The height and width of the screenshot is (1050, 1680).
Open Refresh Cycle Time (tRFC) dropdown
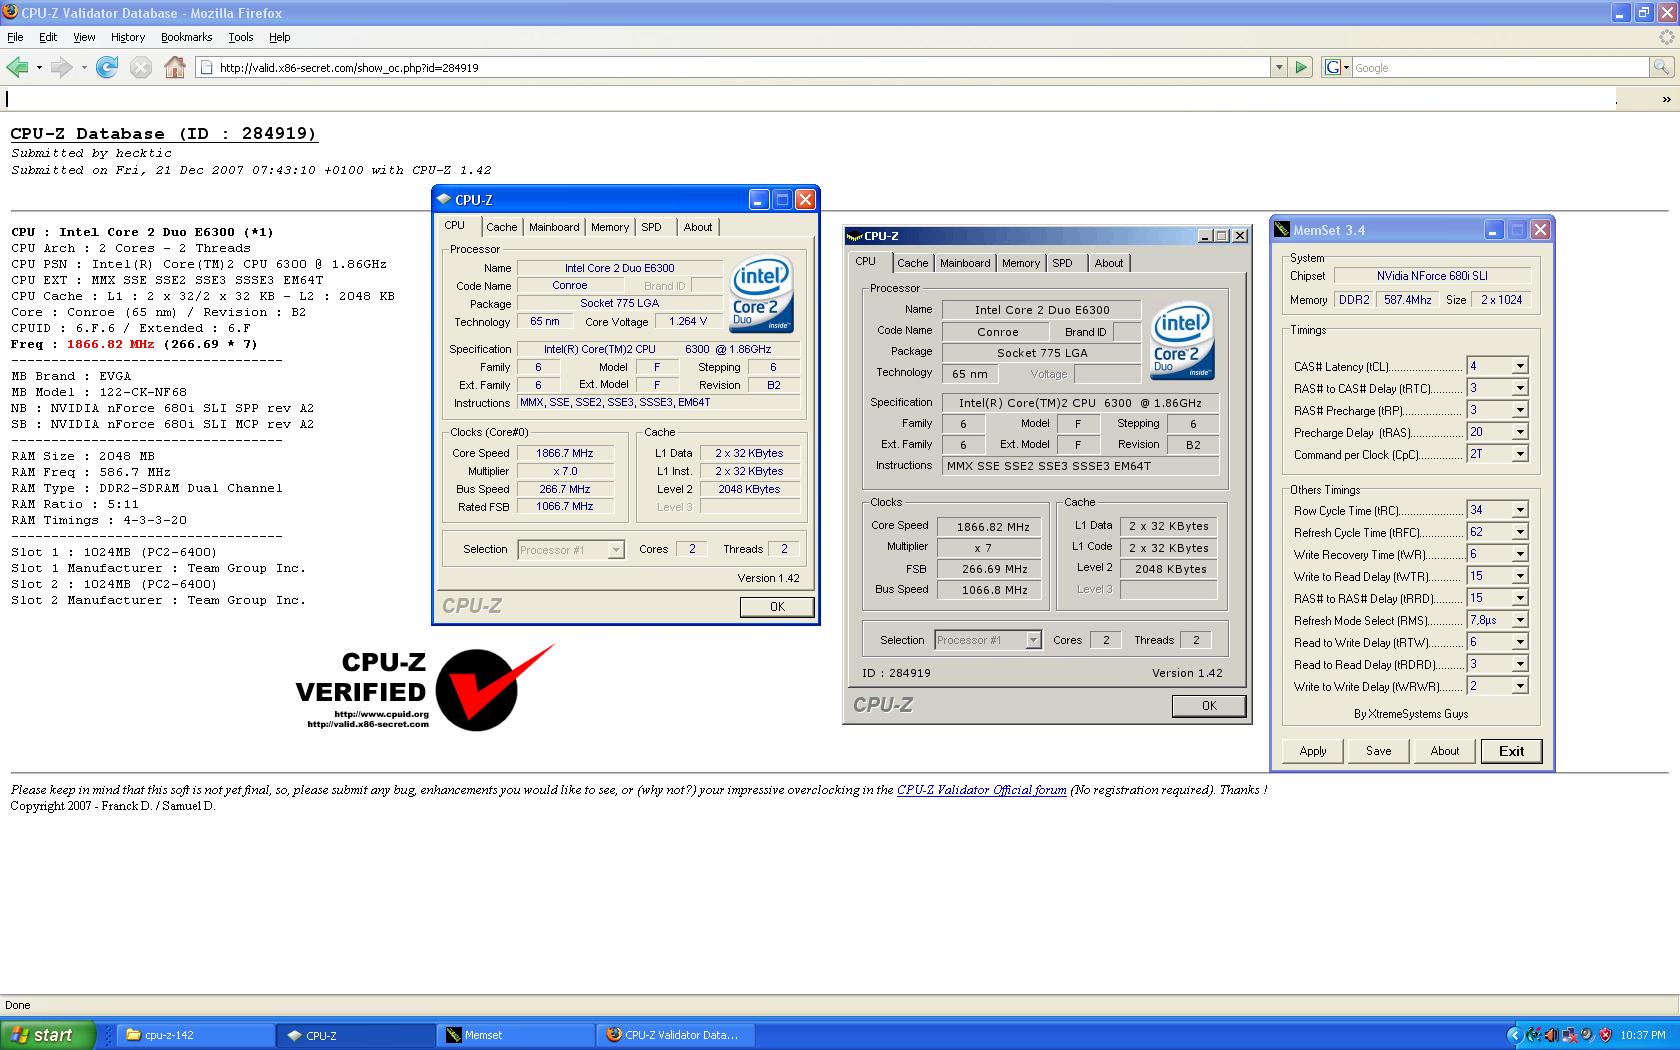pos(1519,532)
